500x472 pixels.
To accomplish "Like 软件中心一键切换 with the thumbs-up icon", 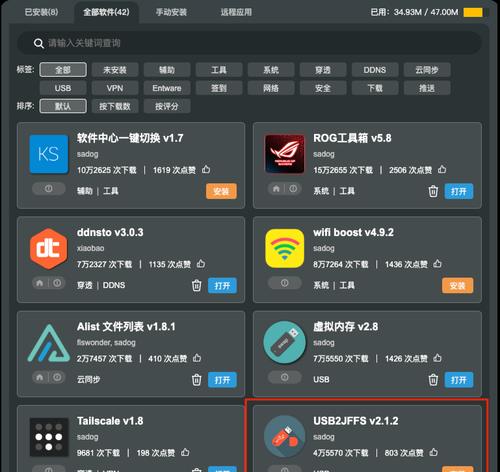I will tap(206, 169).
